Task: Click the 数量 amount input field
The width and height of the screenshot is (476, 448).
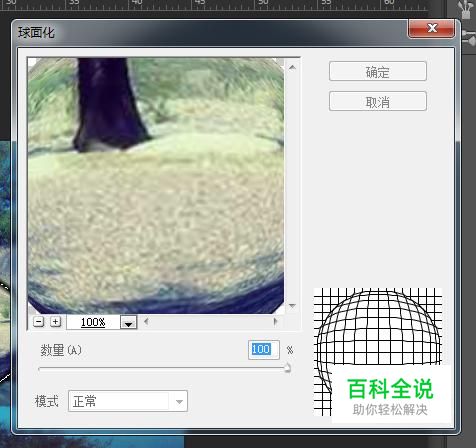Action: [x=264, y=350]
